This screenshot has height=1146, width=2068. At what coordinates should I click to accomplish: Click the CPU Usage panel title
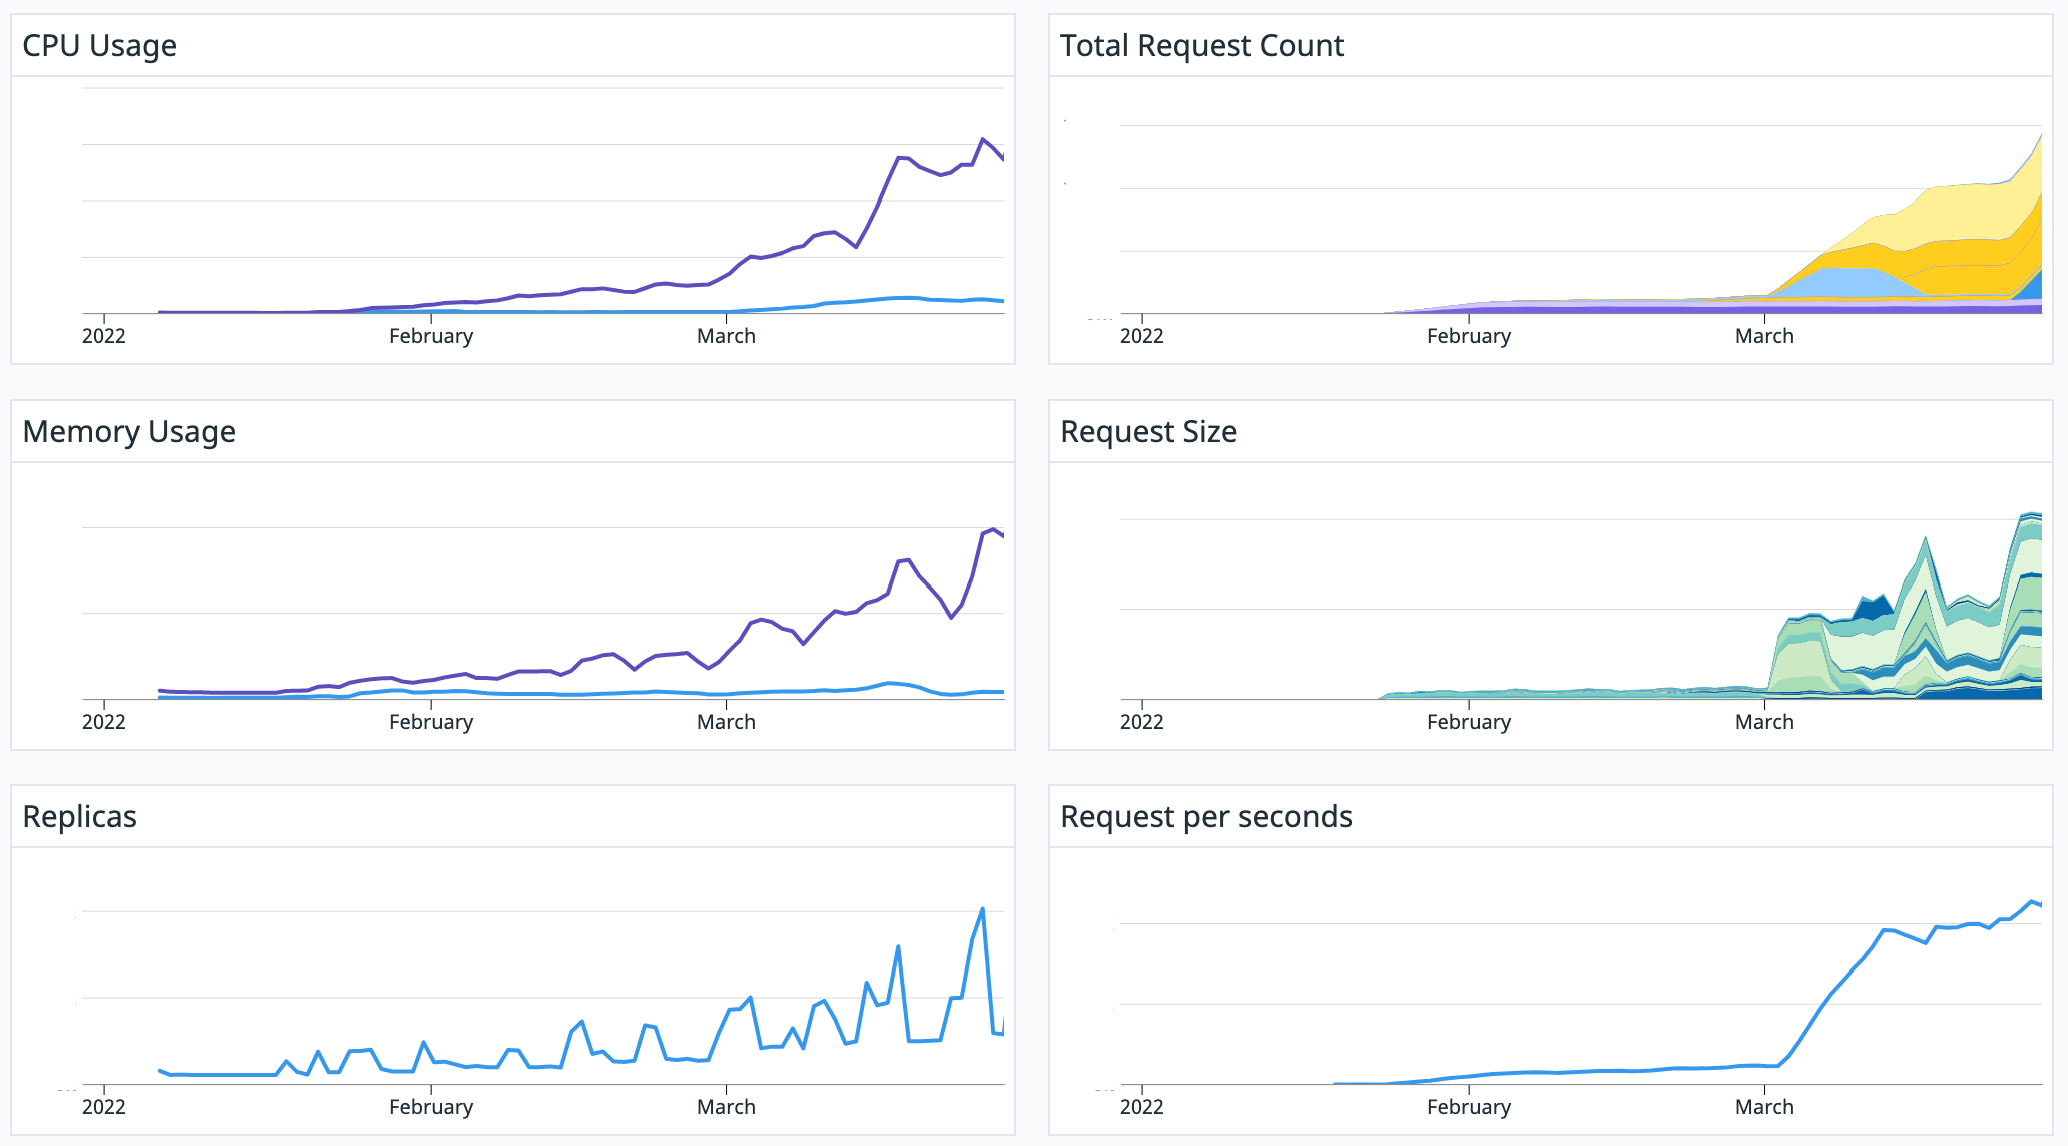coord(99,46)
